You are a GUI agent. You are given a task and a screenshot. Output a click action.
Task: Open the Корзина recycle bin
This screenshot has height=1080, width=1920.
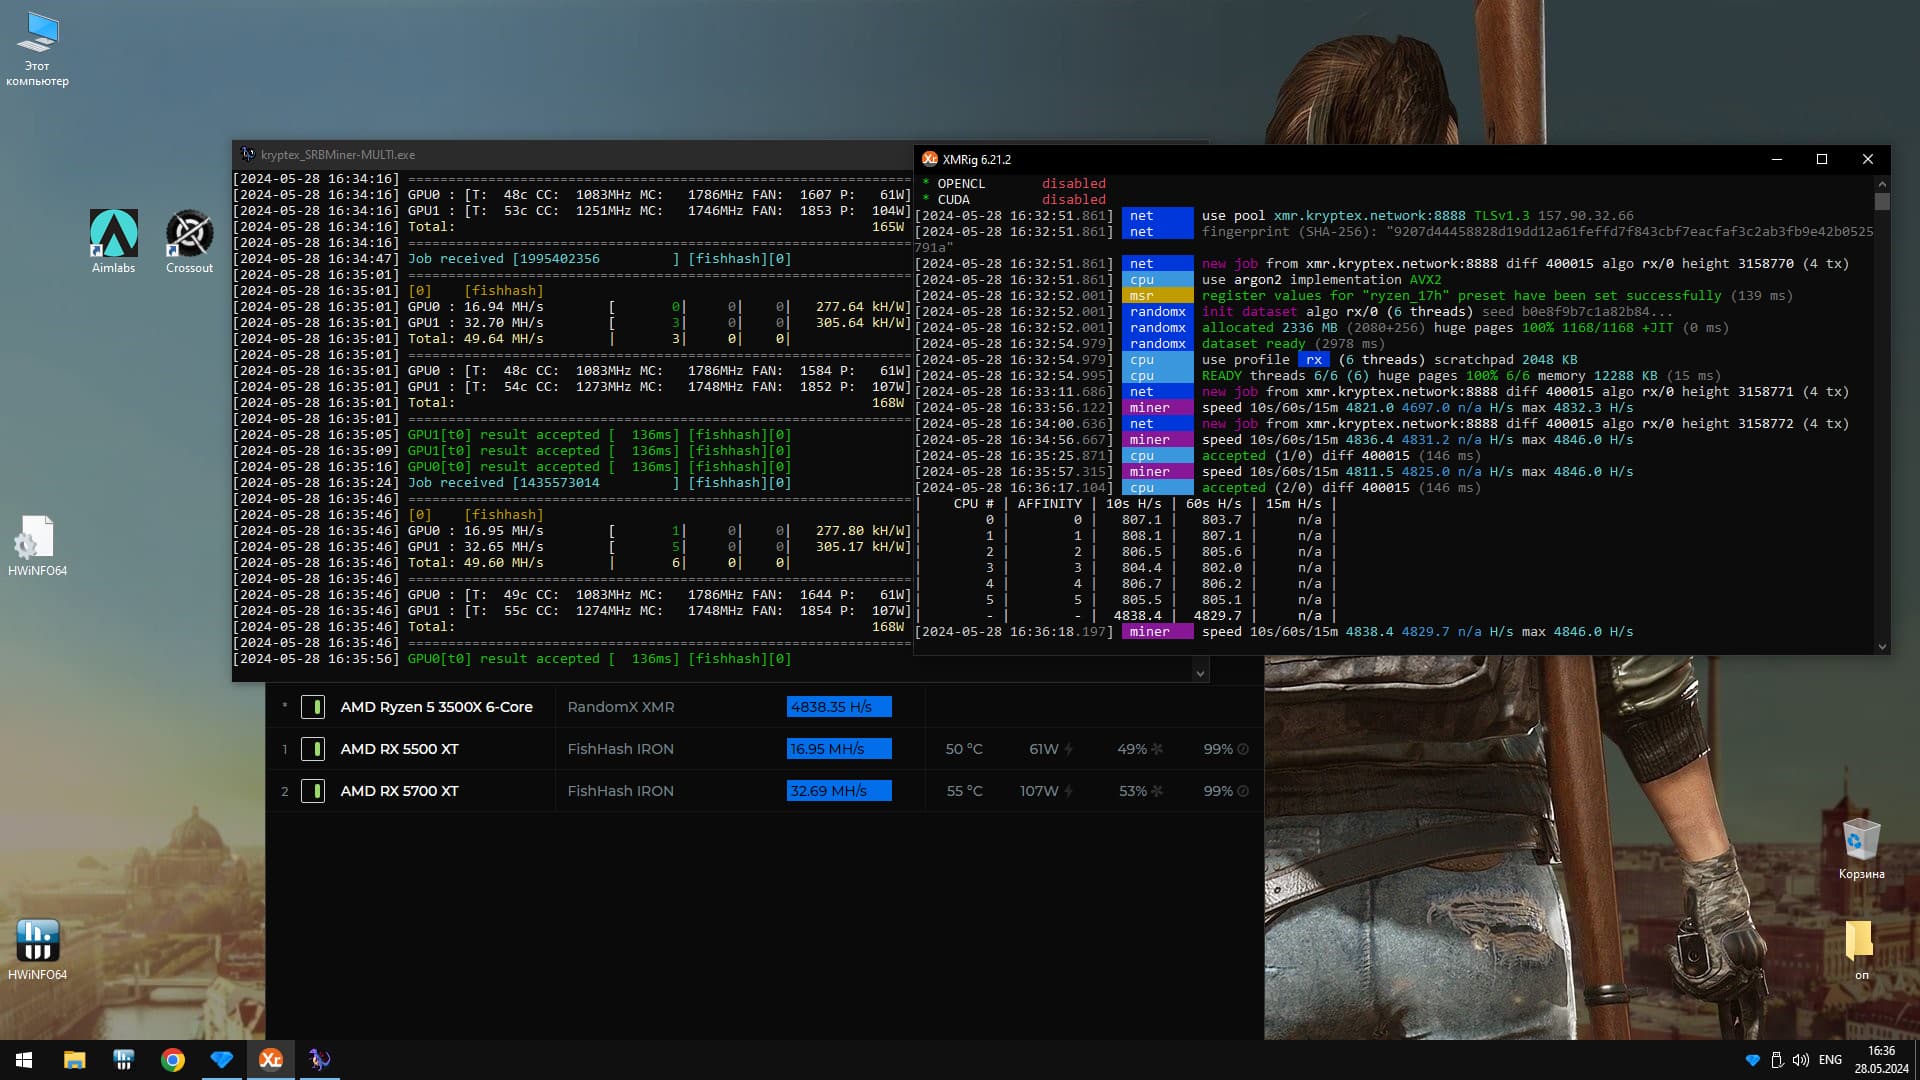point(1861,849)
